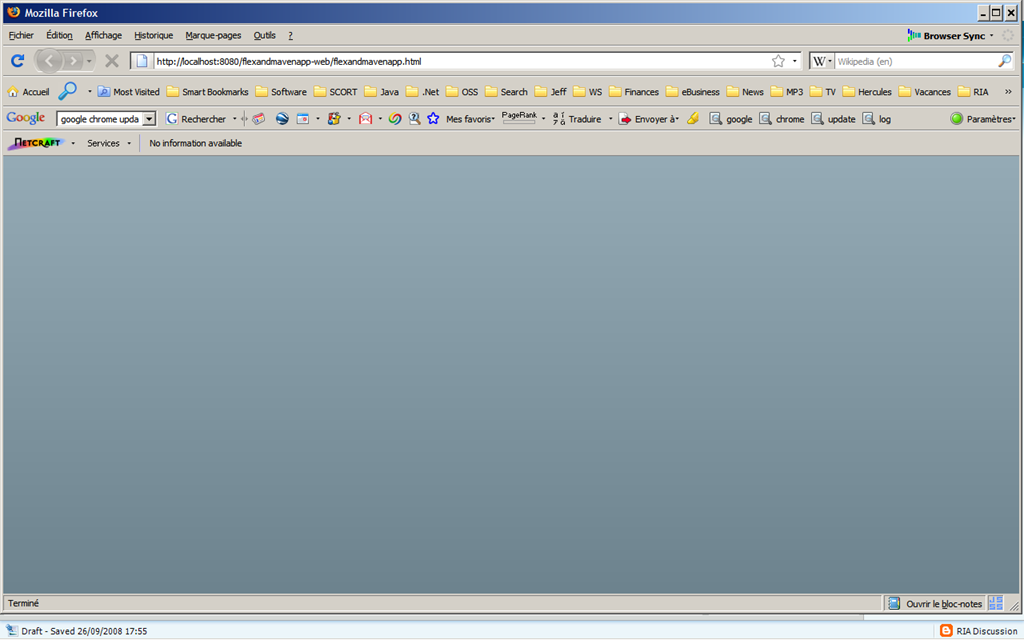Reload the page with the refresh icon

coord(18,61)
